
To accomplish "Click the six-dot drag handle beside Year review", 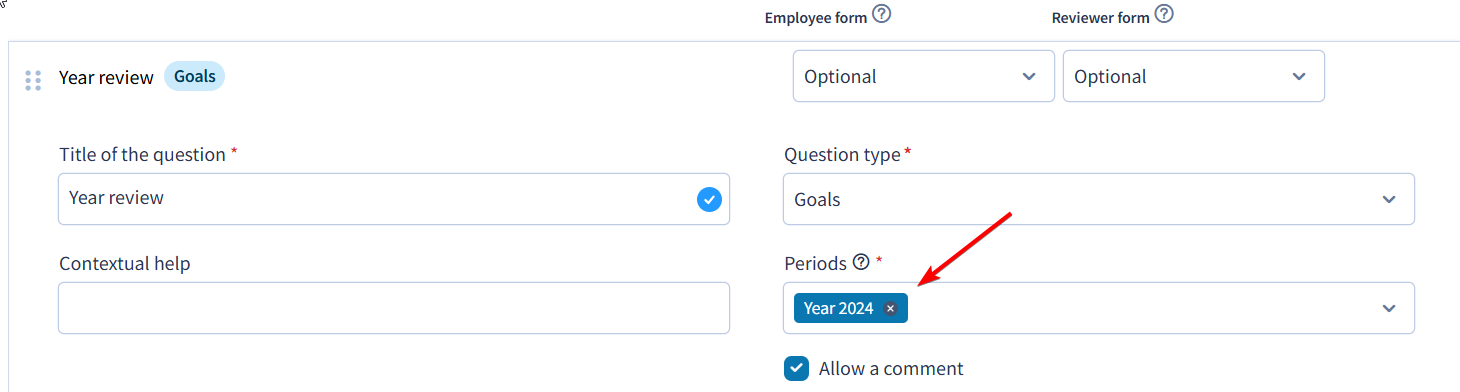I will click(33, 81).
